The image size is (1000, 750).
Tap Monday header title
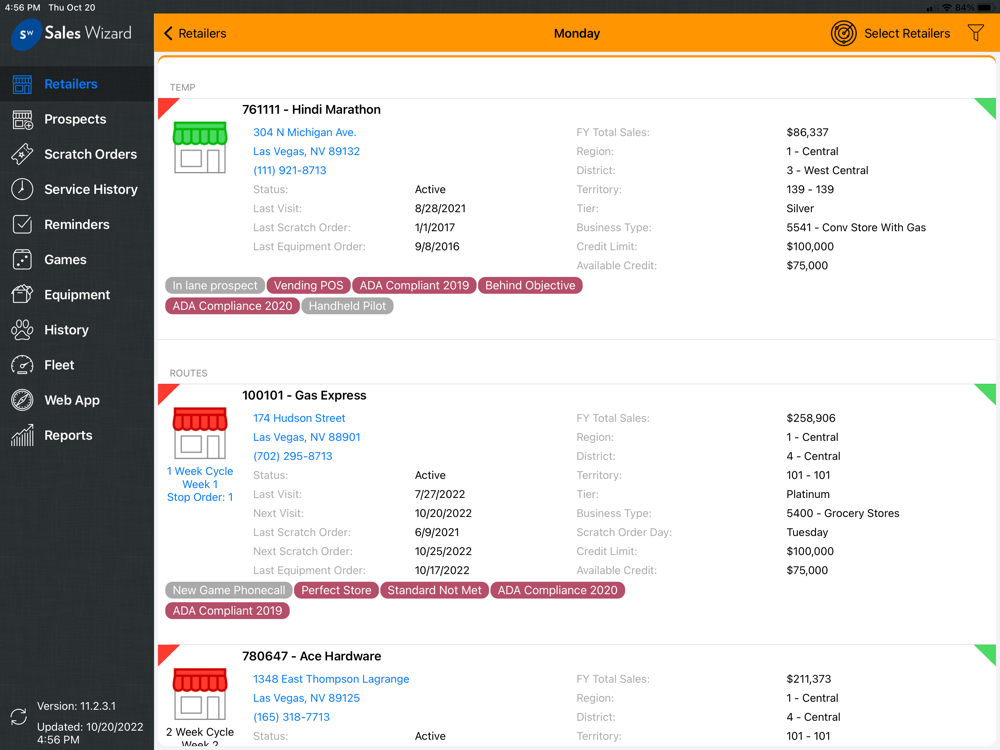pos(577,33)
